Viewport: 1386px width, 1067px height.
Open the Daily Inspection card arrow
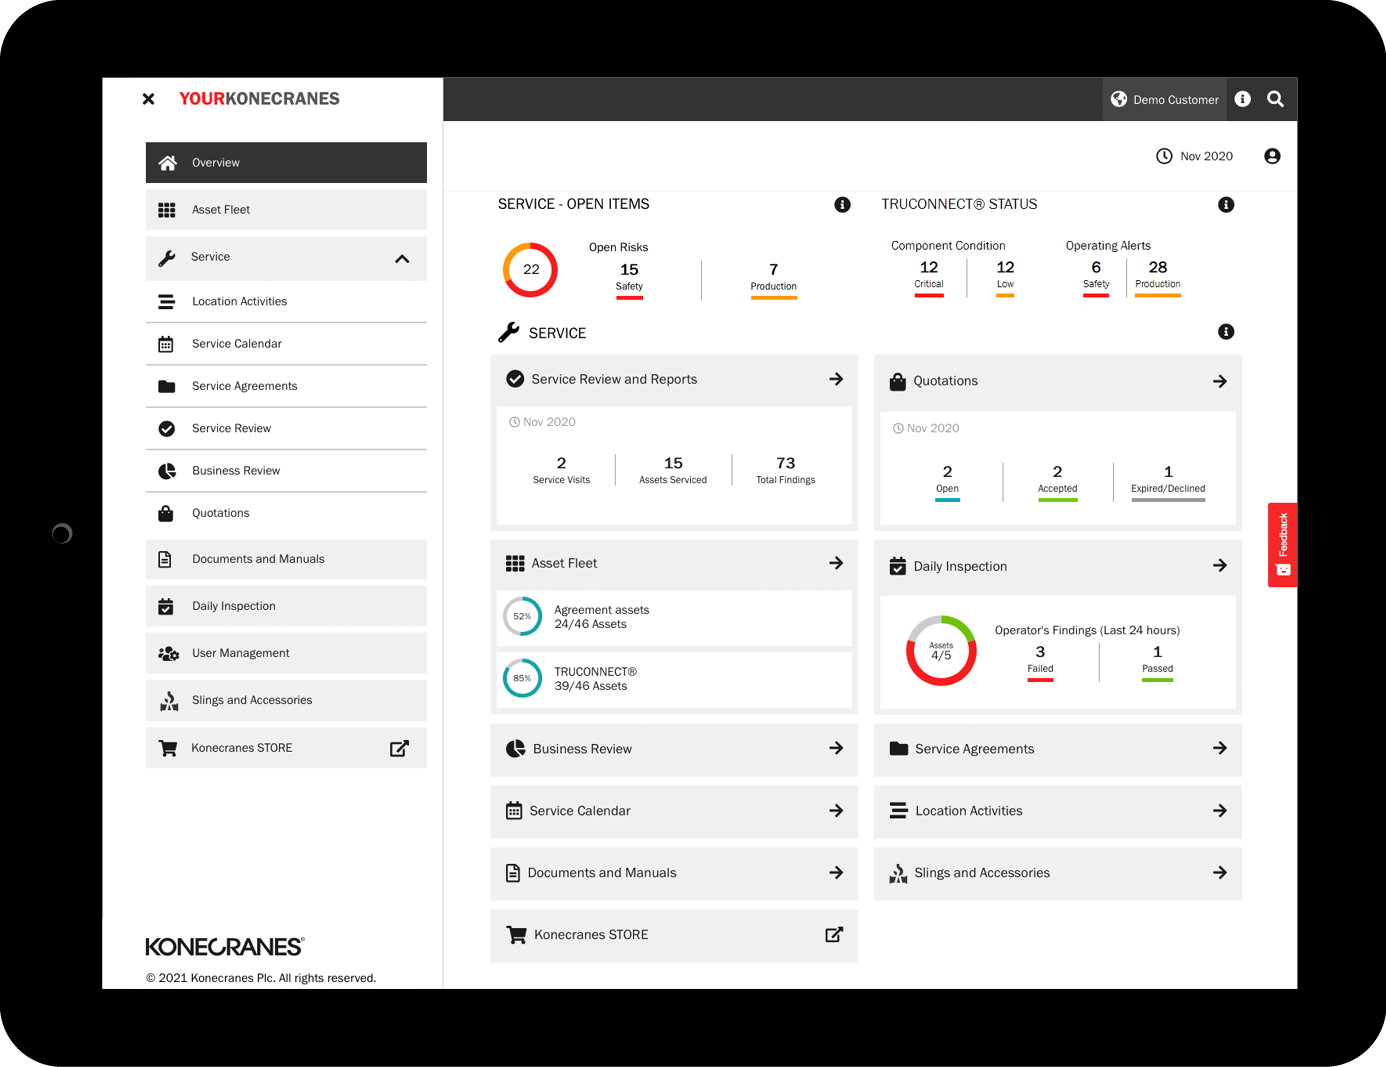[x=1219, y=566]
